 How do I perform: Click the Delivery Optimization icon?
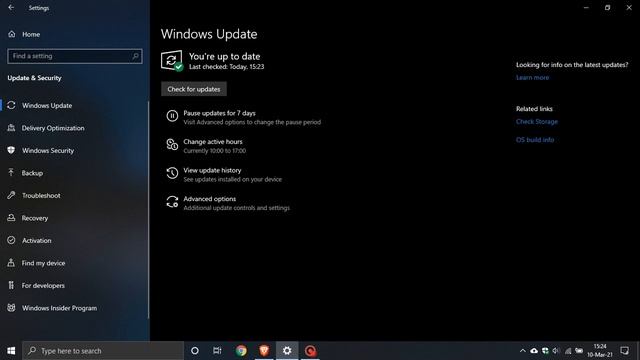click(x=11, y=128)
